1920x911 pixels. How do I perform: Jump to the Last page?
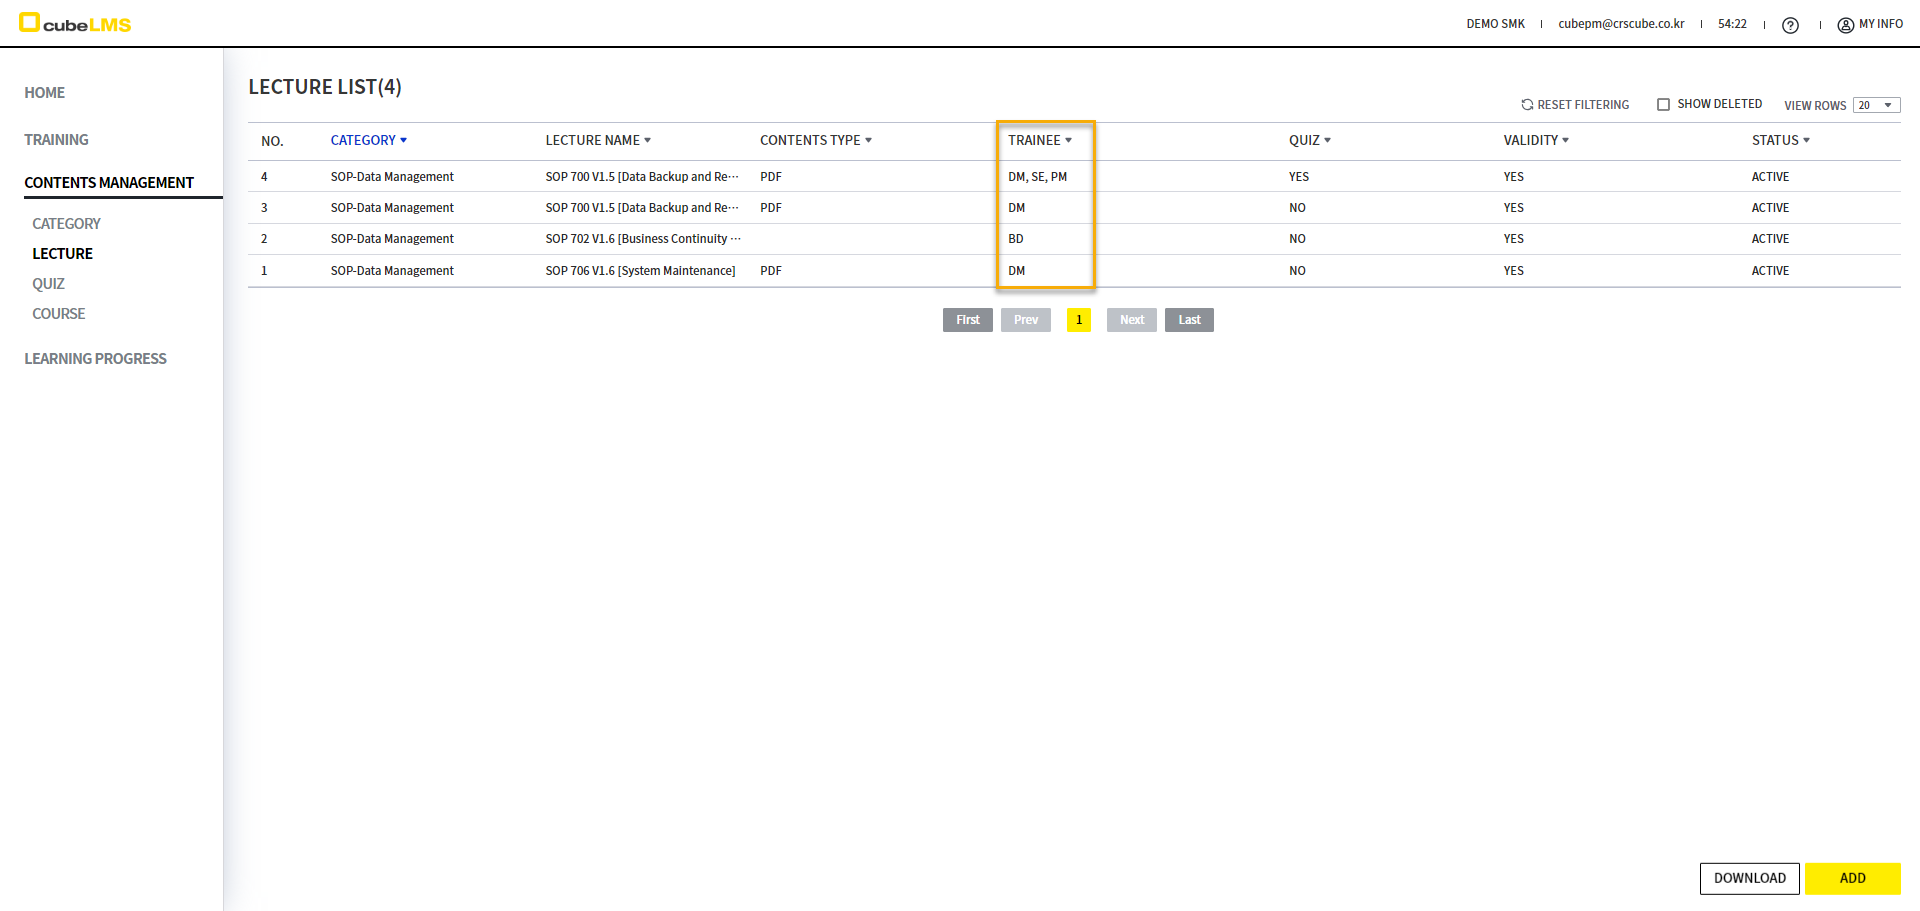click(1189, 320)
